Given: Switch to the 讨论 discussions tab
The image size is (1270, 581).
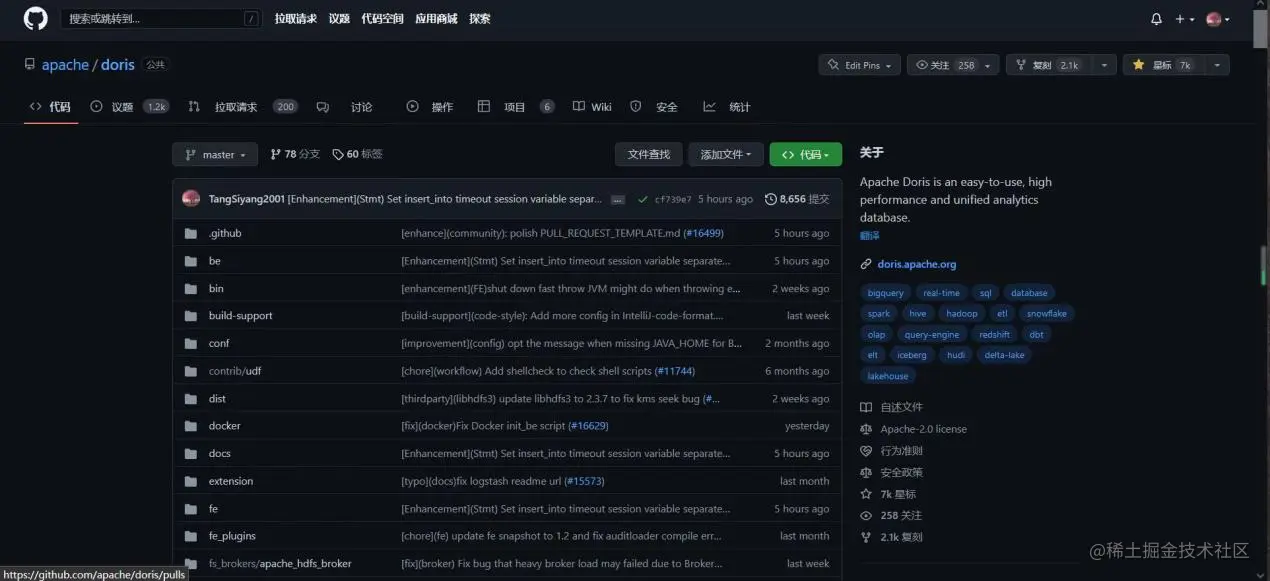Looking at the screenshot, I should 344,107.
